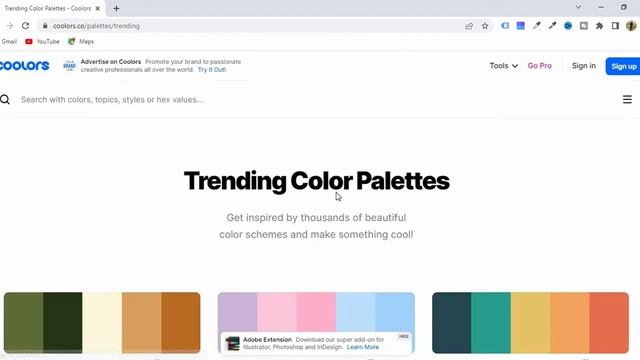Reload the page with refresh icon
Image resolution: width=640 pixels, height=360 pixels.
(x=25, y=26)
